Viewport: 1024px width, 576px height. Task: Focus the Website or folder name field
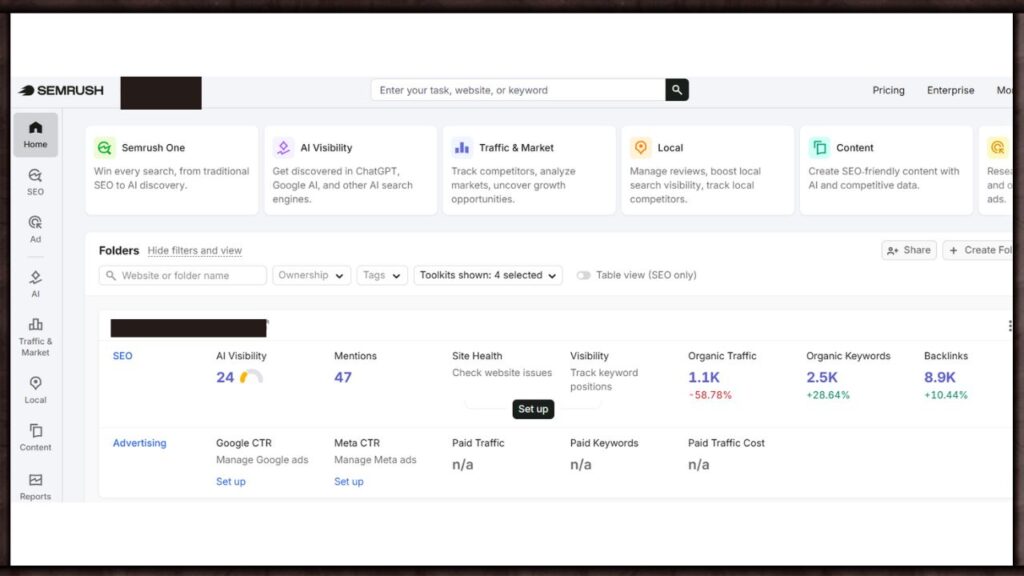pos(183,276)
